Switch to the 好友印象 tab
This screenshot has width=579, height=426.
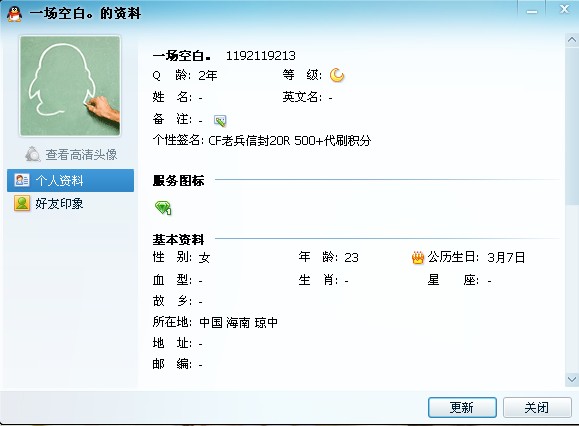tap(71, 203)
